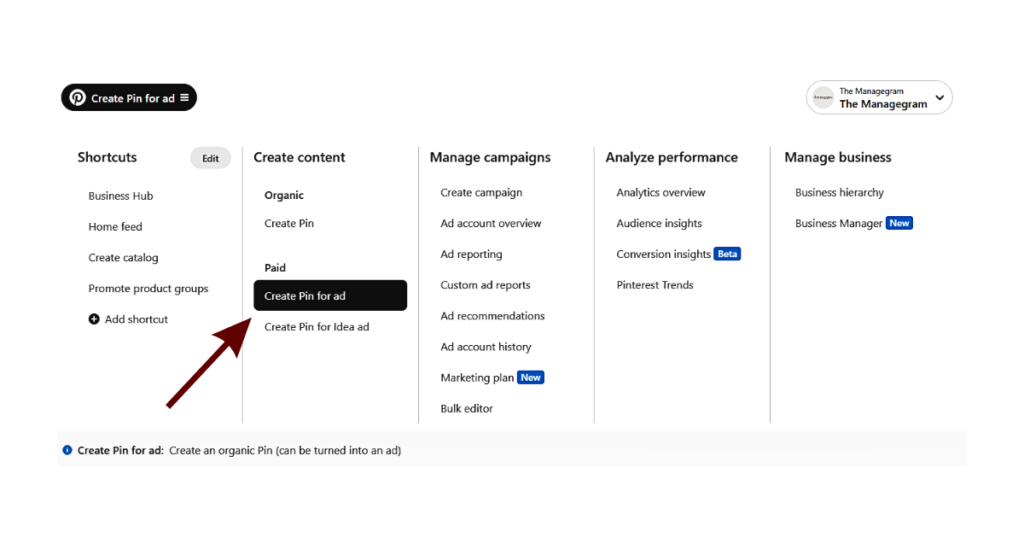Launch the Bulk editor
Image resolution: width=1024 pixels, height=538 pixels.
466,409
